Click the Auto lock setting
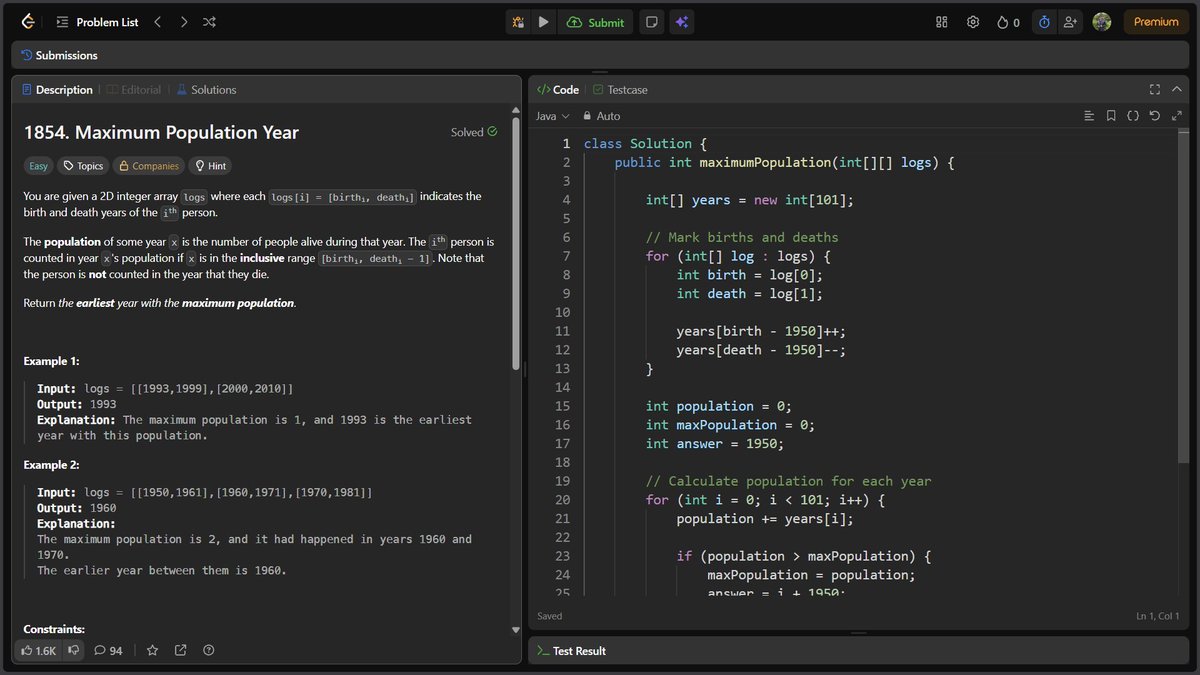The image size is (1200, 675). coord(602,116)
